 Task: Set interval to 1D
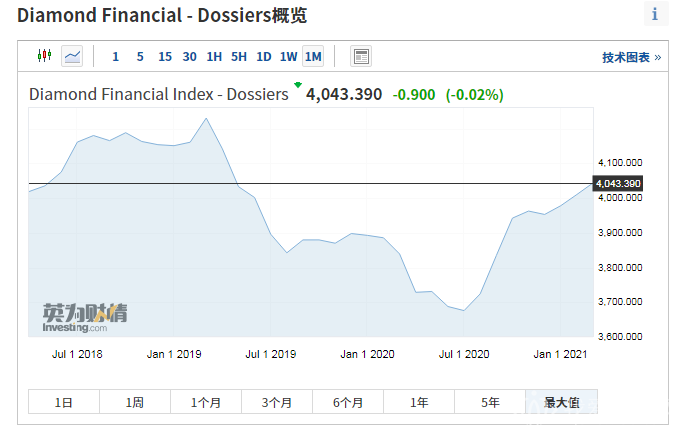(264, 56)
